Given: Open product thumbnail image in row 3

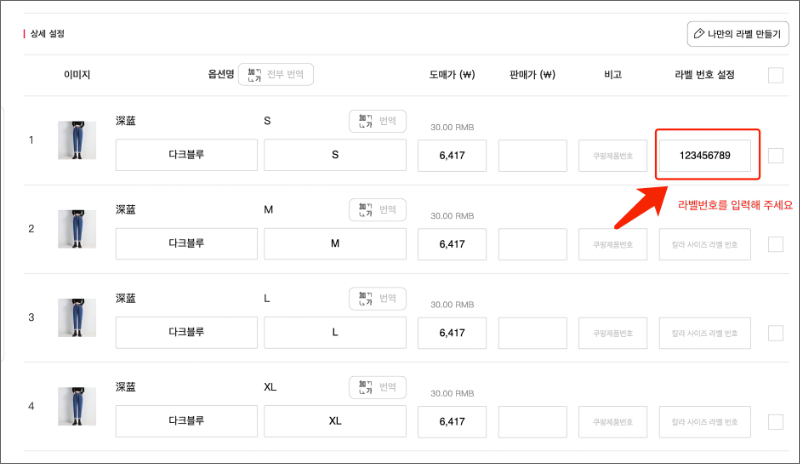Looking at the screenshot, I should pyautogui.click(x=71, y=317).
